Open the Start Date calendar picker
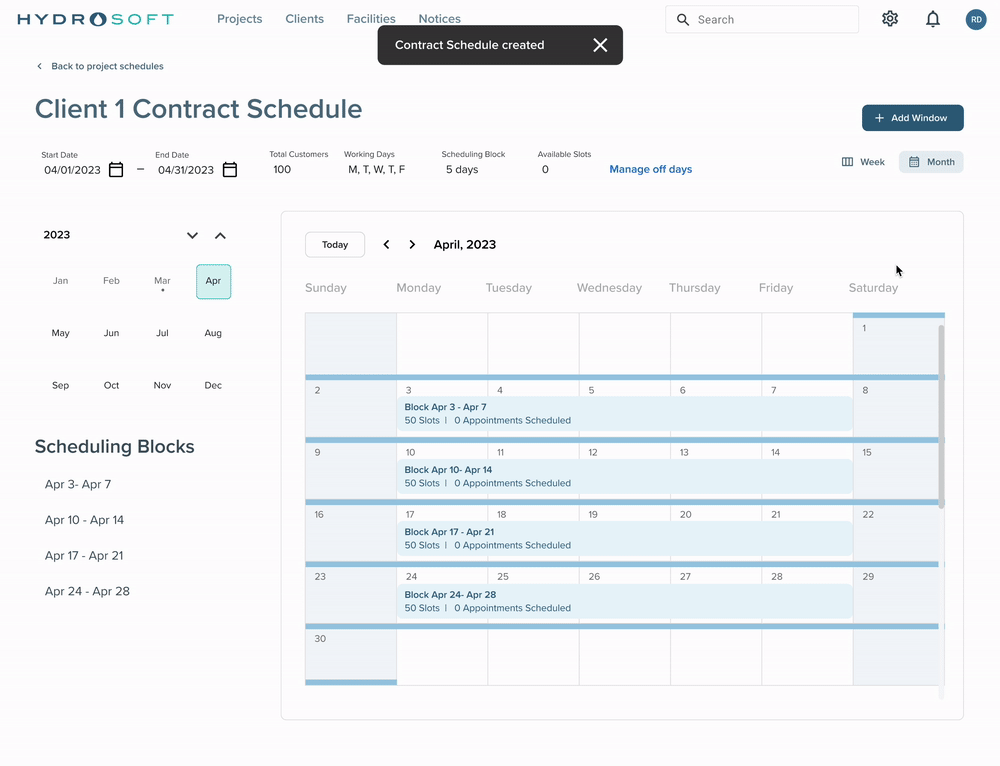Image resolution: width=1000 pixels, height=766 pixels. [x=116, y=170]
